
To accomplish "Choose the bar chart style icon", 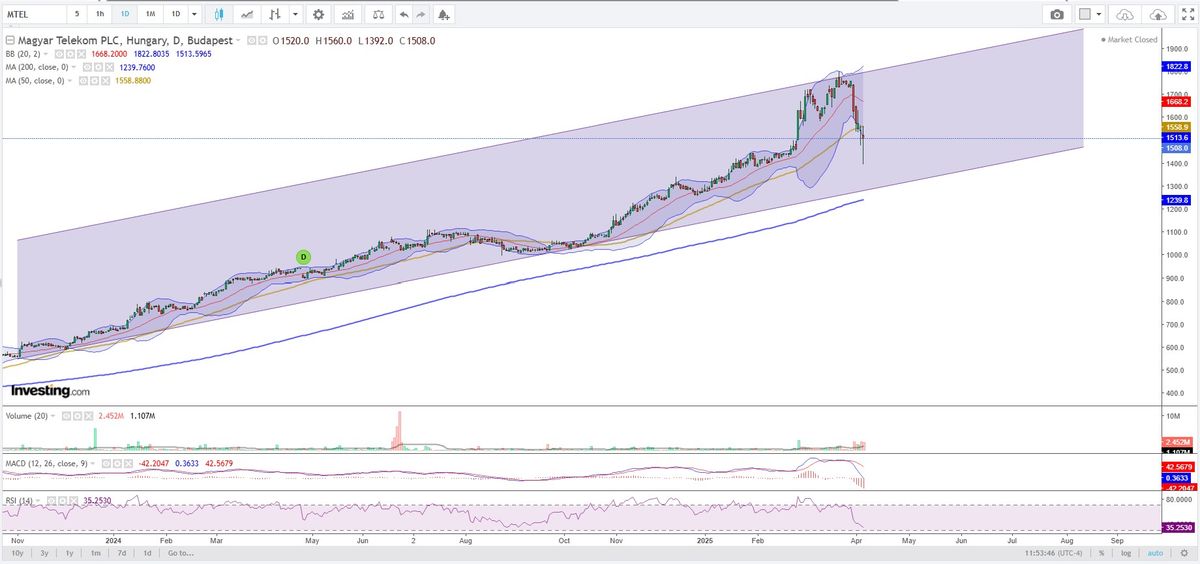I will [x=274, y=15].
